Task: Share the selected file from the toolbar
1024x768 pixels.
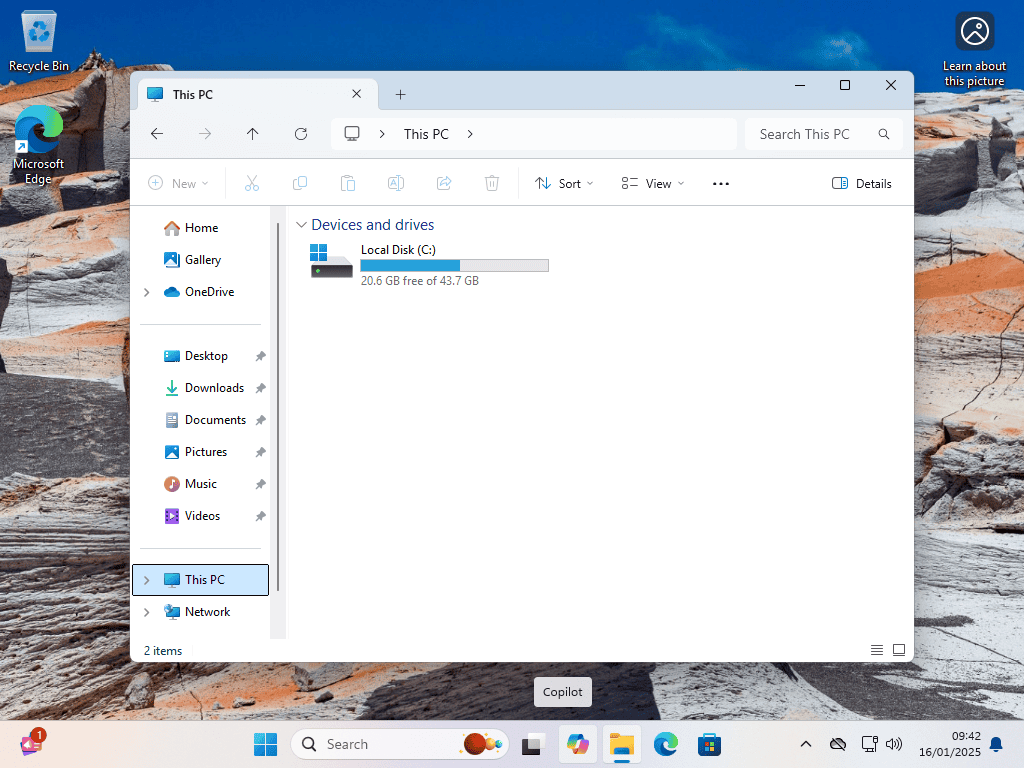Action: coord(443,183)
